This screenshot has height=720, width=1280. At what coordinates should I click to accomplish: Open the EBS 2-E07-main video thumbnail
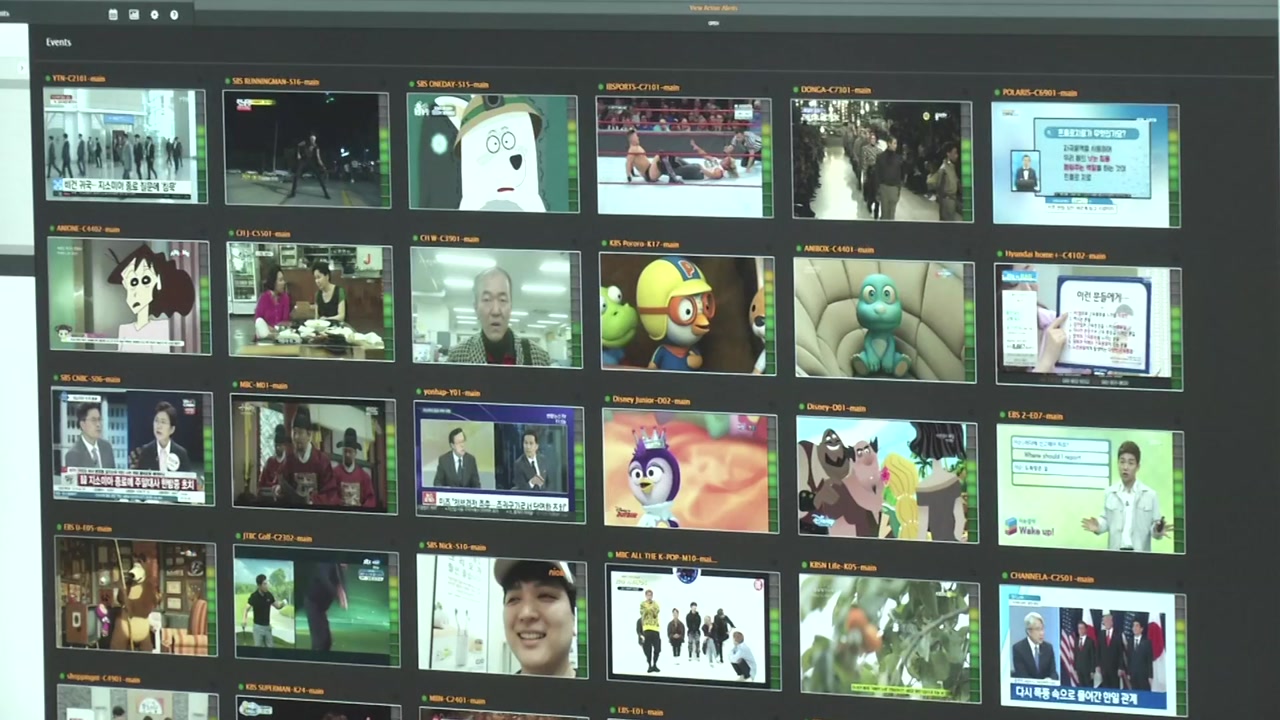pos(1085,488)
